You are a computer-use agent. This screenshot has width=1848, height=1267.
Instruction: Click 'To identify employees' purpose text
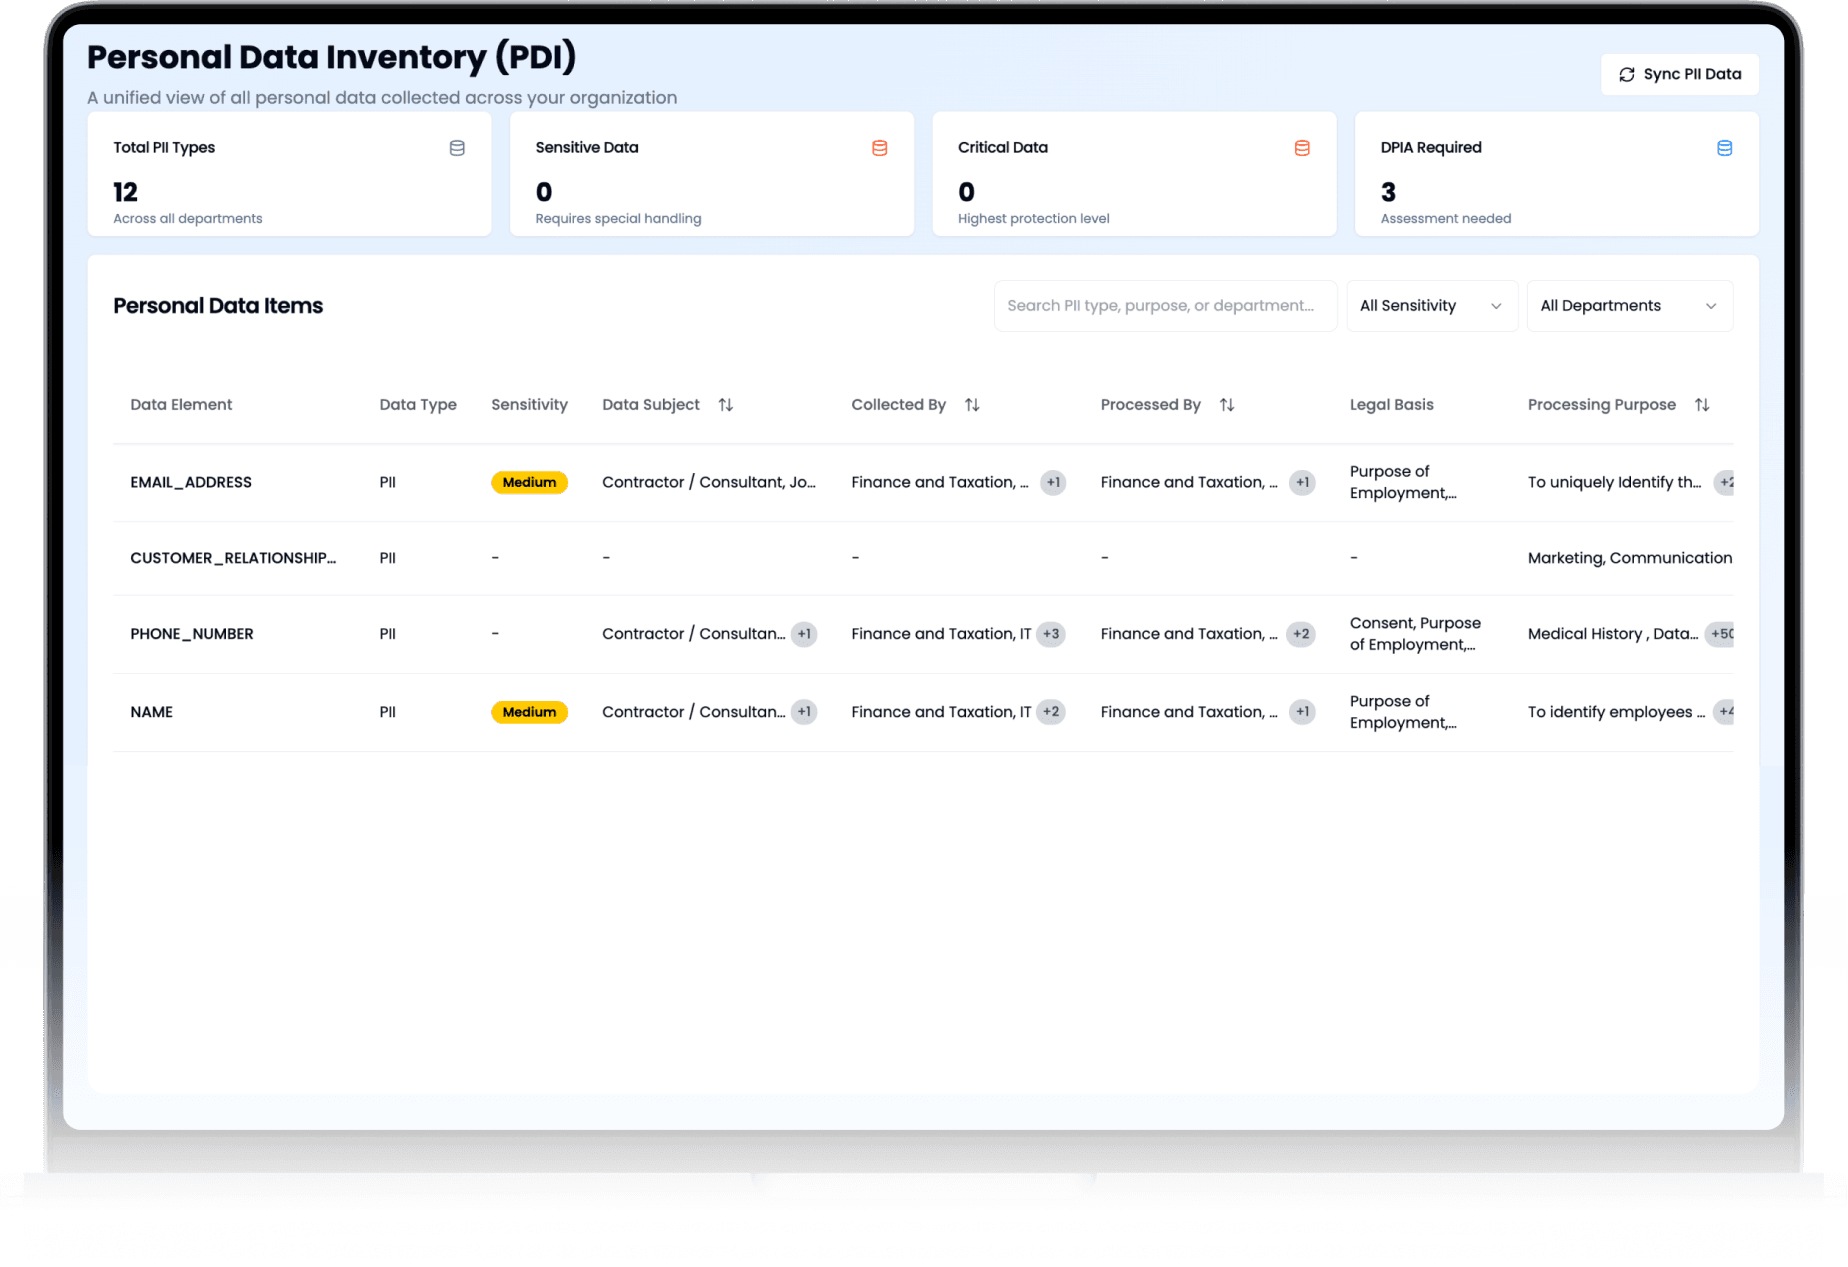1616,712
